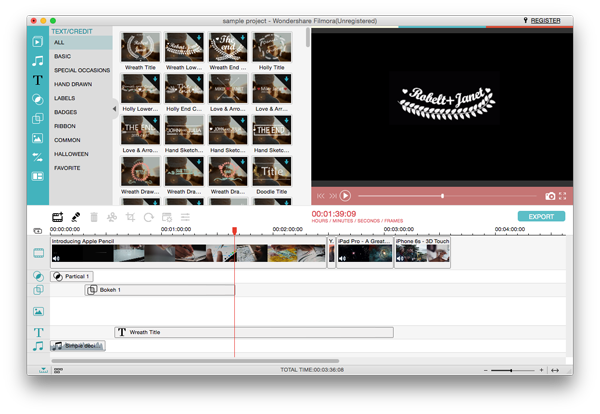
Task: Click the overlay track header icon
Action: [38, 290]
